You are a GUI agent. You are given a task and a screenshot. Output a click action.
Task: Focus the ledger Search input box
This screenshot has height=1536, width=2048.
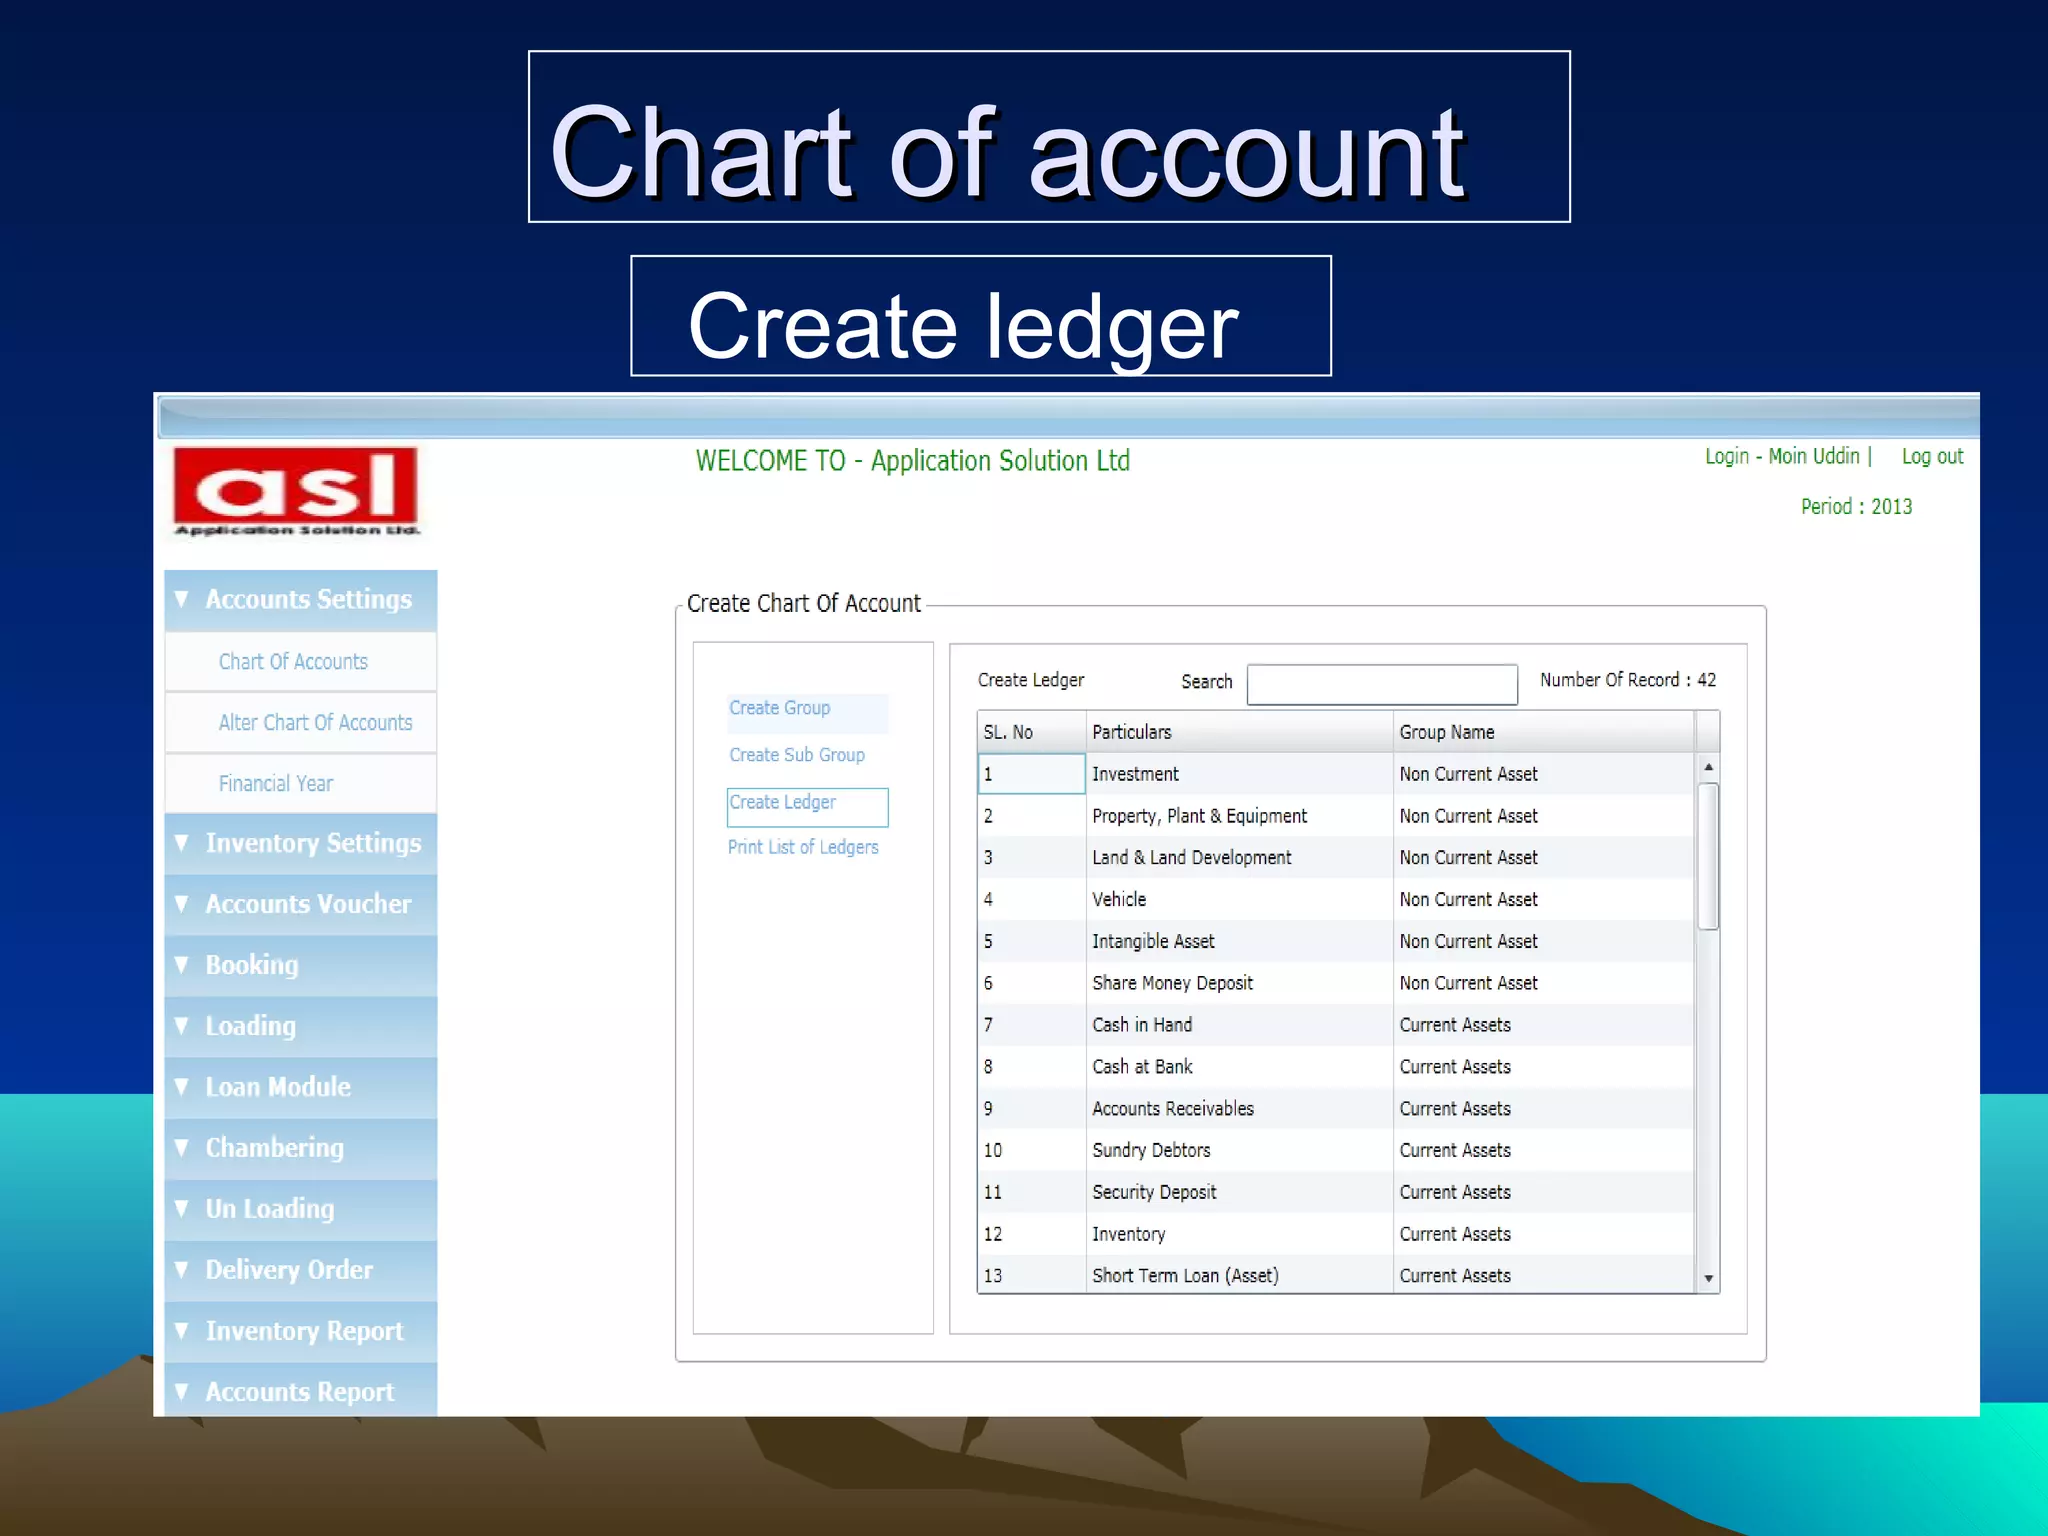(1382, 684)
